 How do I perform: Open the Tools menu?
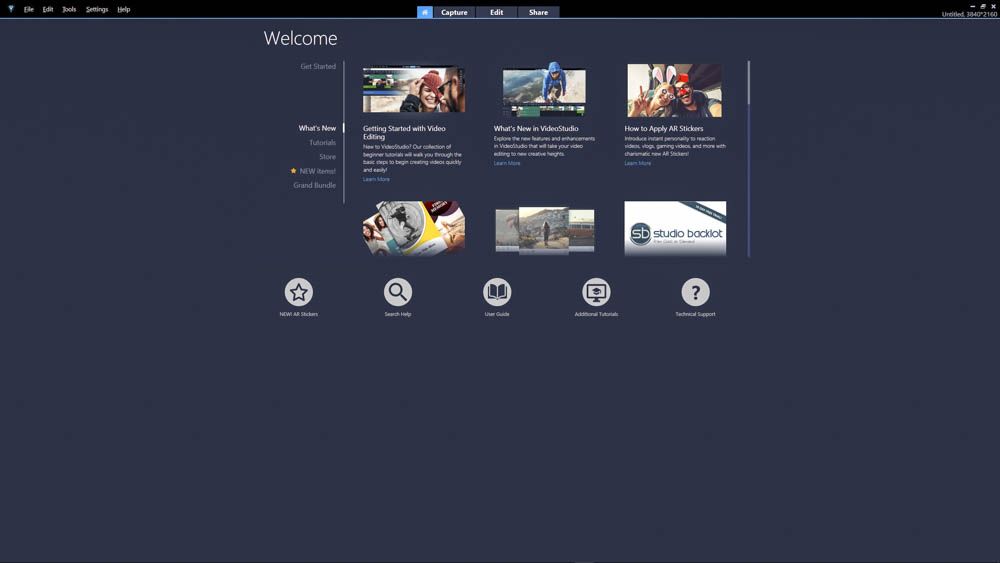tap(69, 10)
